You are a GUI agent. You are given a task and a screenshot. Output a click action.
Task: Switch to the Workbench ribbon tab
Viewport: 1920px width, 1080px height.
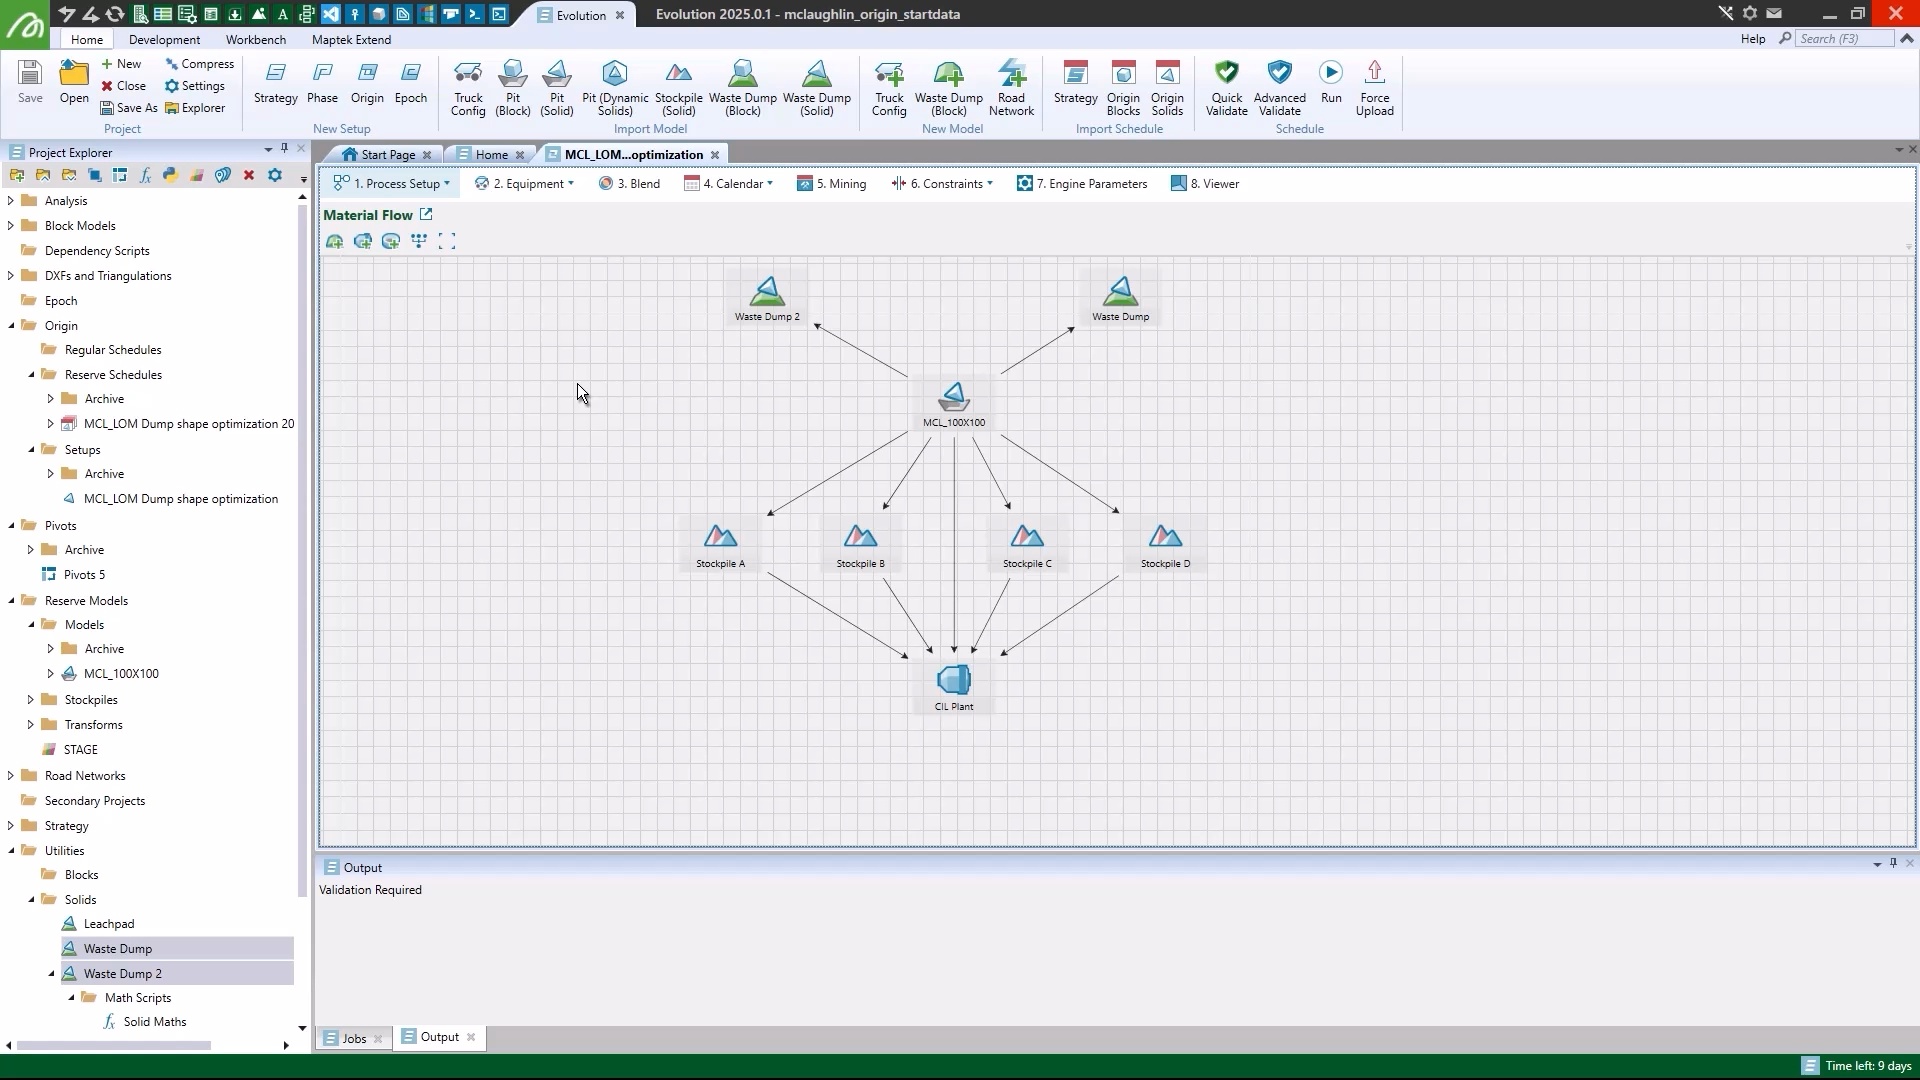(255, 40)
